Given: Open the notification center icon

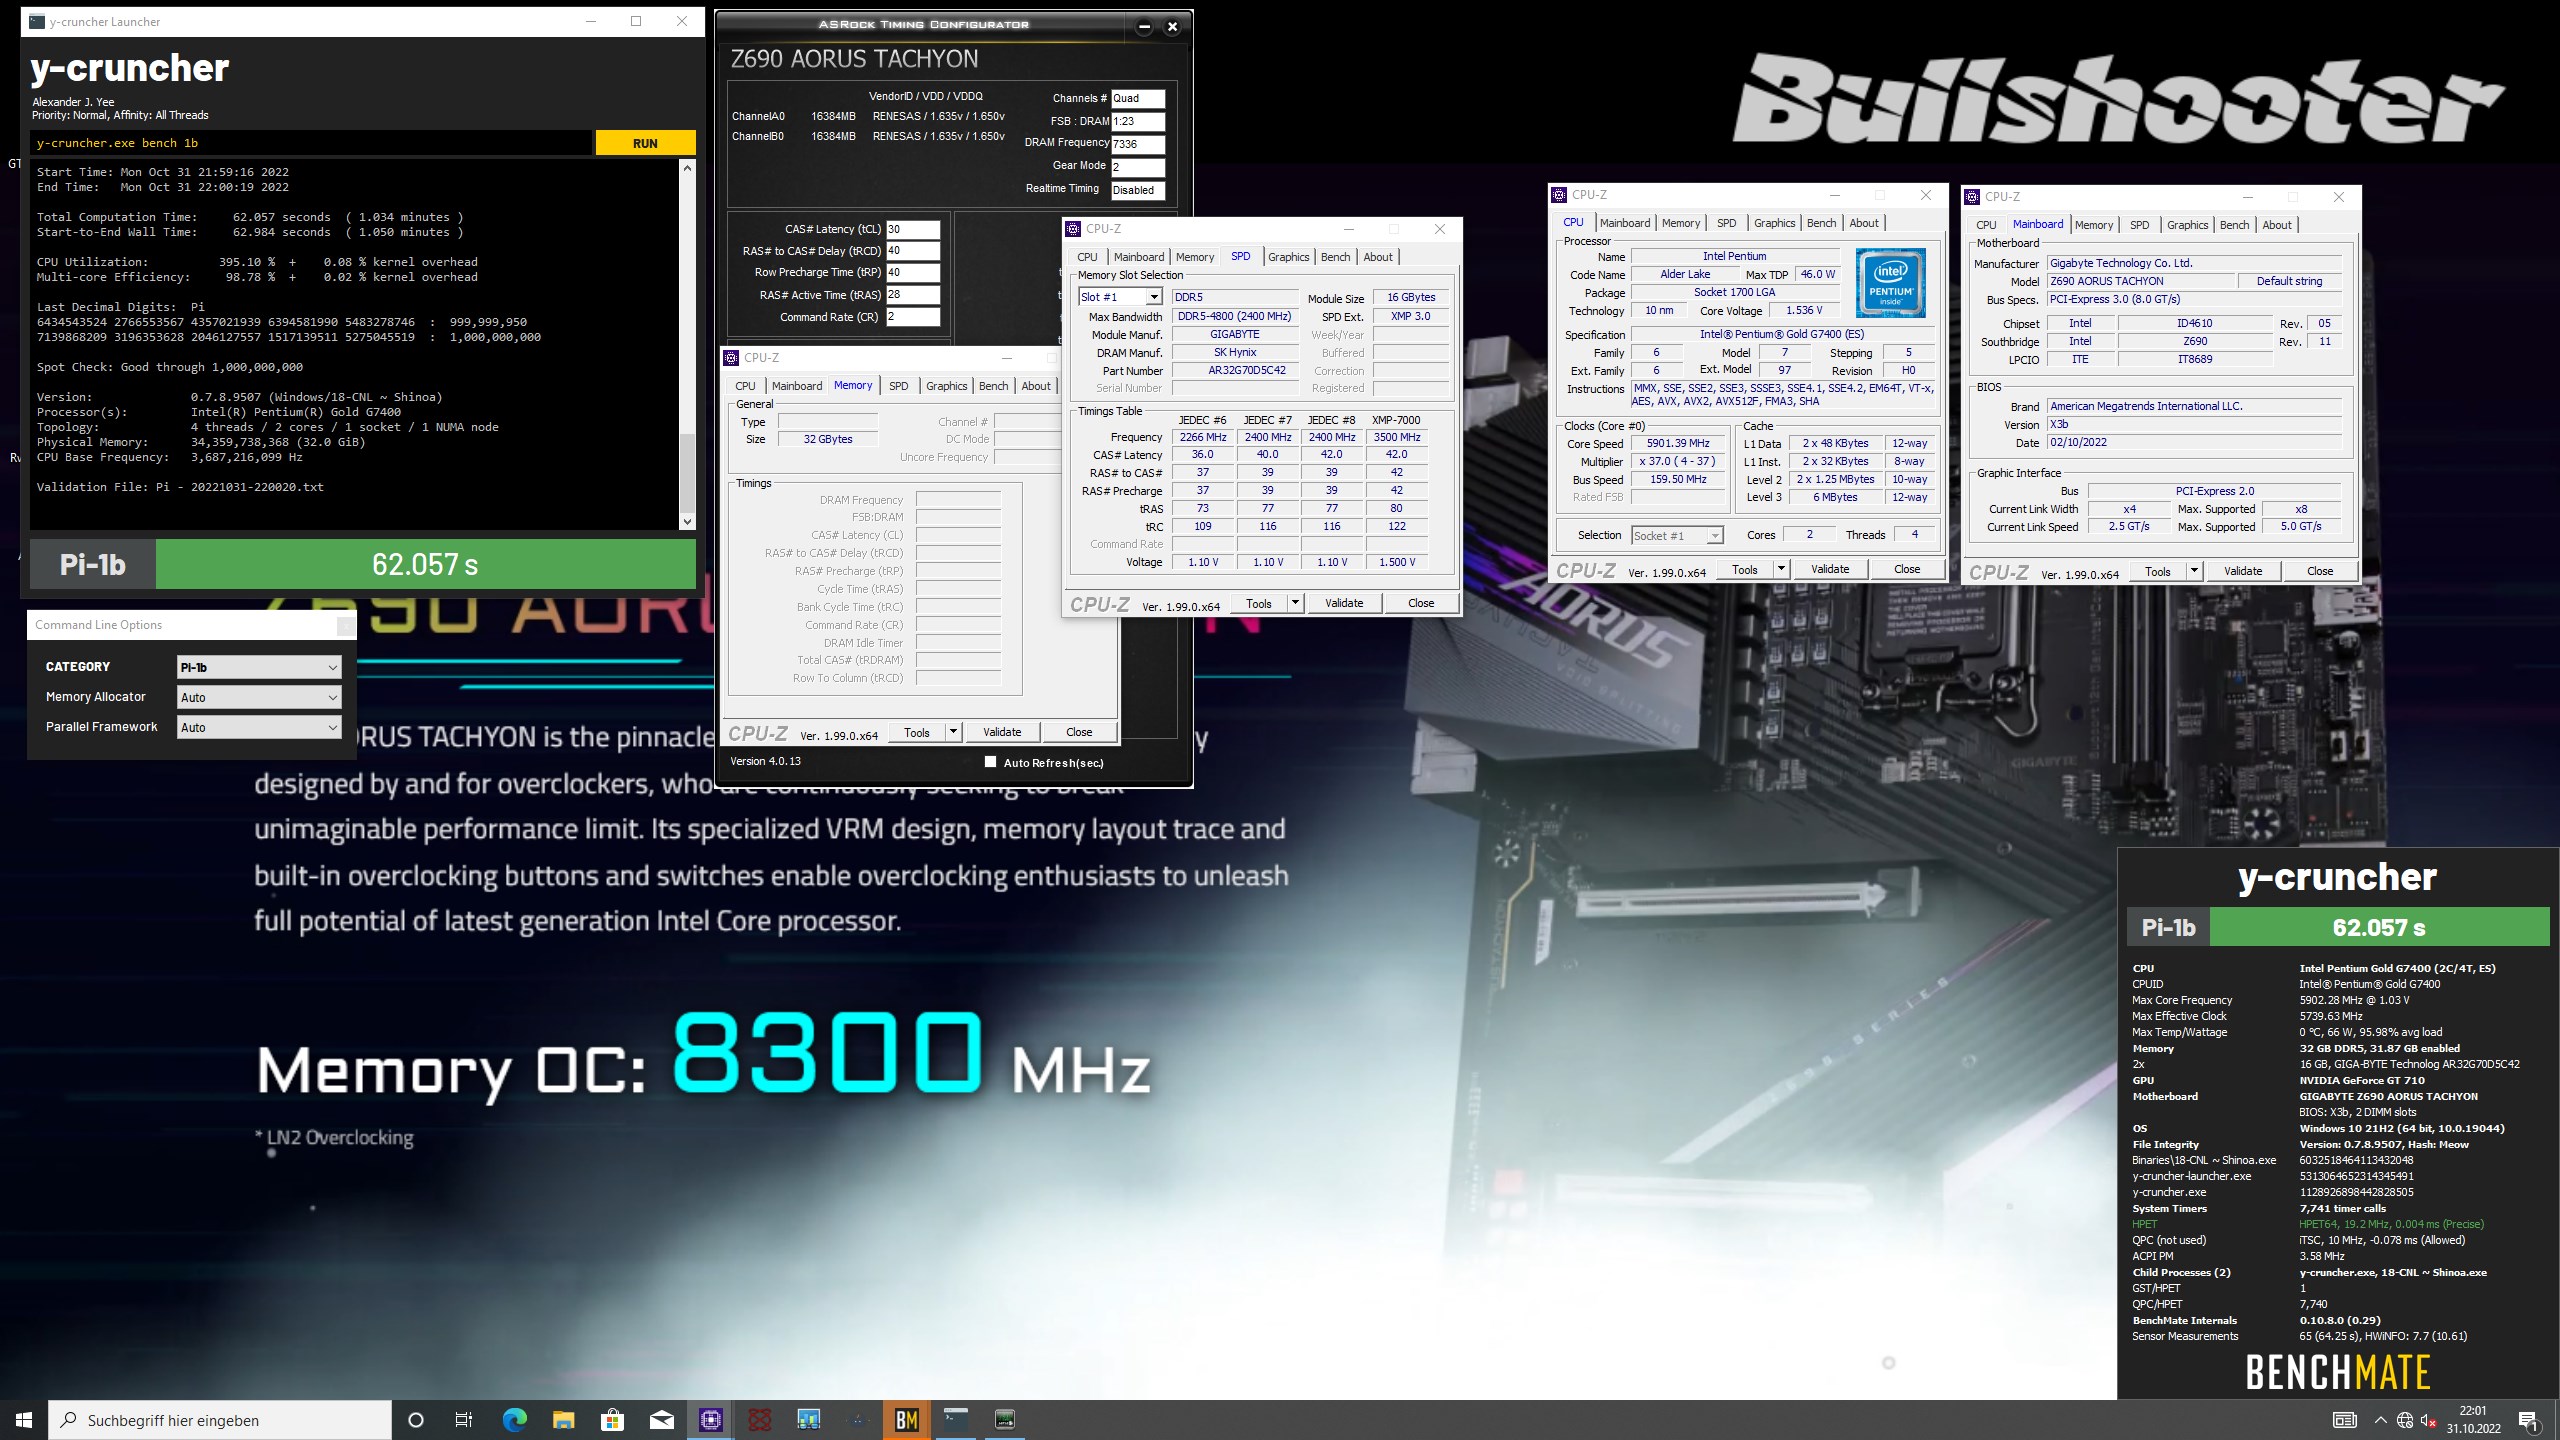Looking at the screenshot, I should pos(2528,1420).
